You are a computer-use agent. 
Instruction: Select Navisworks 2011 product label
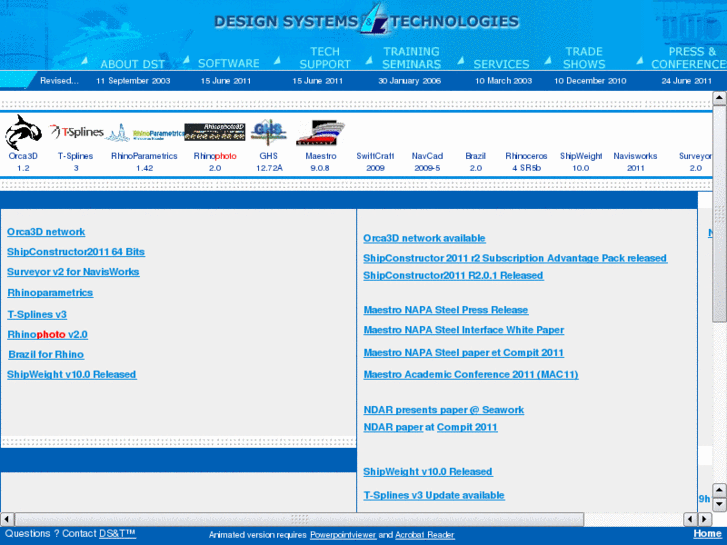point(635,162)
